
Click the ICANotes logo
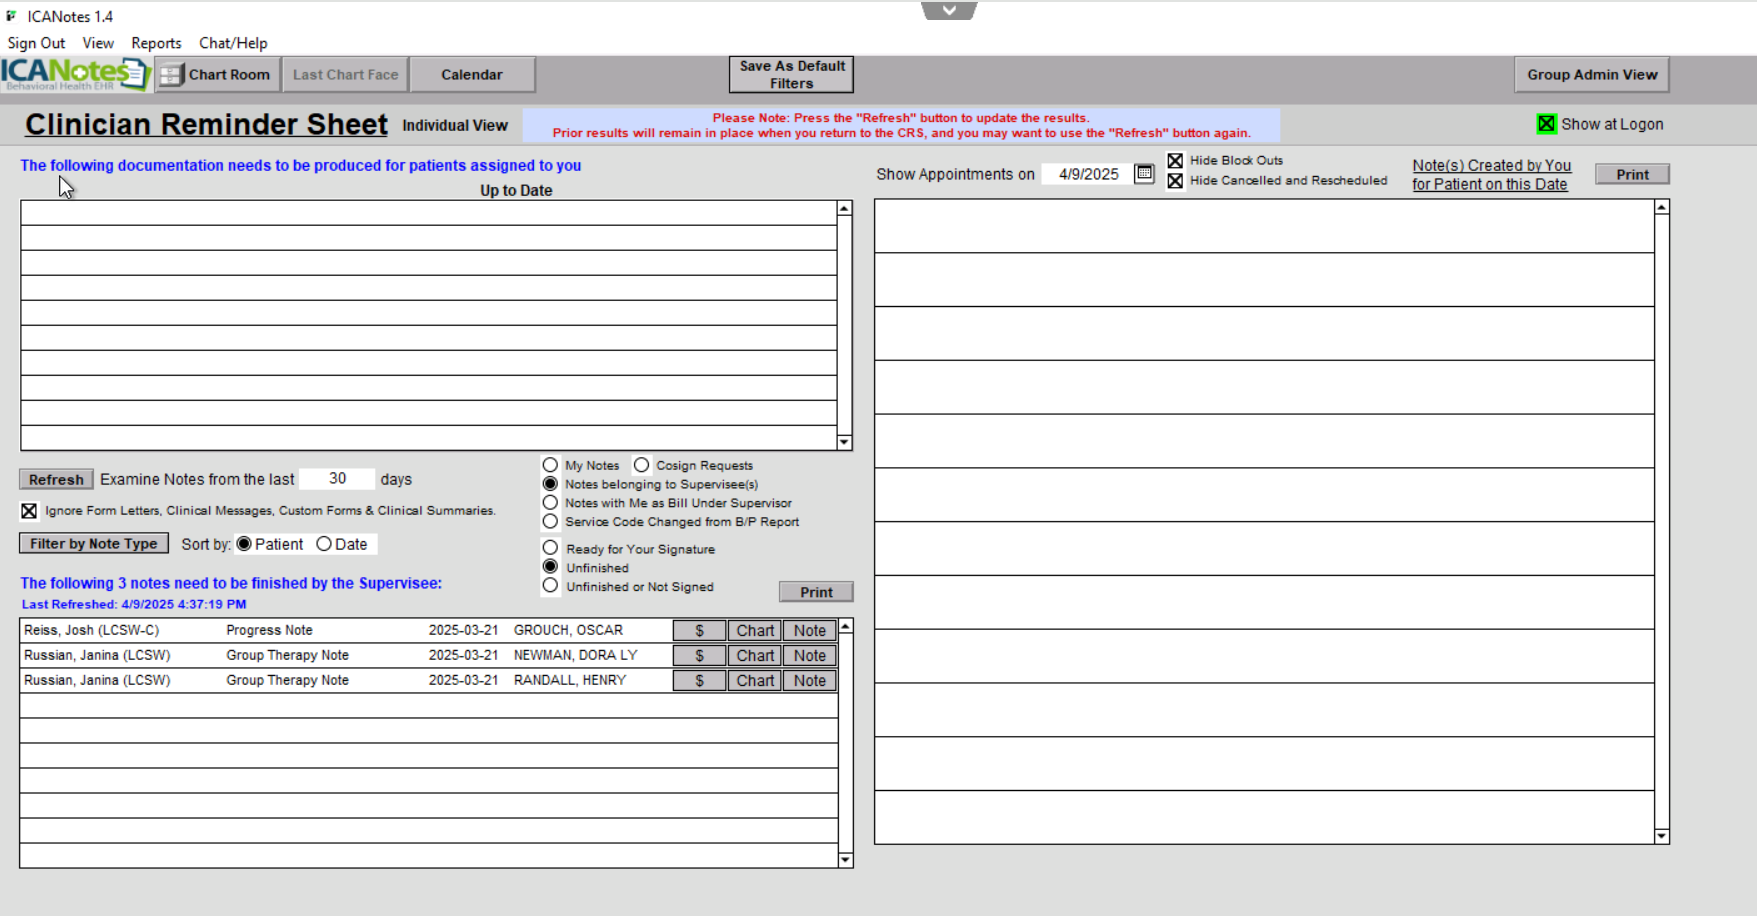click(75, 74)
